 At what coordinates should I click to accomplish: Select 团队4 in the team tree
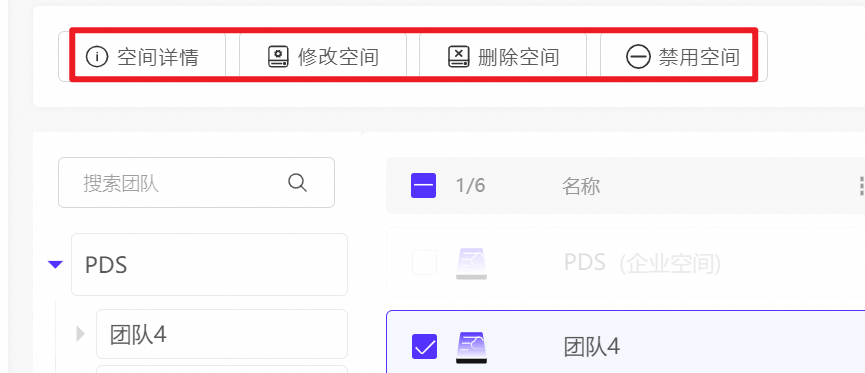tap(222, 334)
